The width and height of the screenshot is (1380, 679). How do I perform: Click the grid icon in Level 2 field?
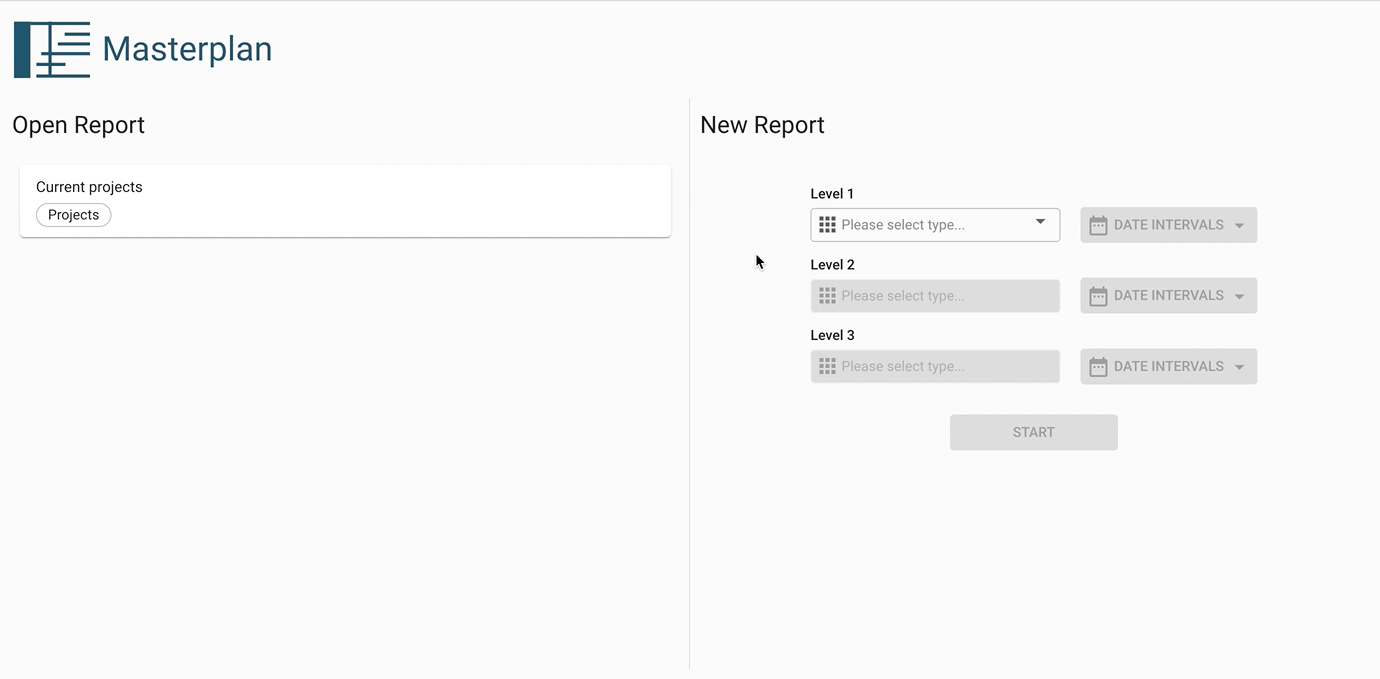(x=827, y=296)
